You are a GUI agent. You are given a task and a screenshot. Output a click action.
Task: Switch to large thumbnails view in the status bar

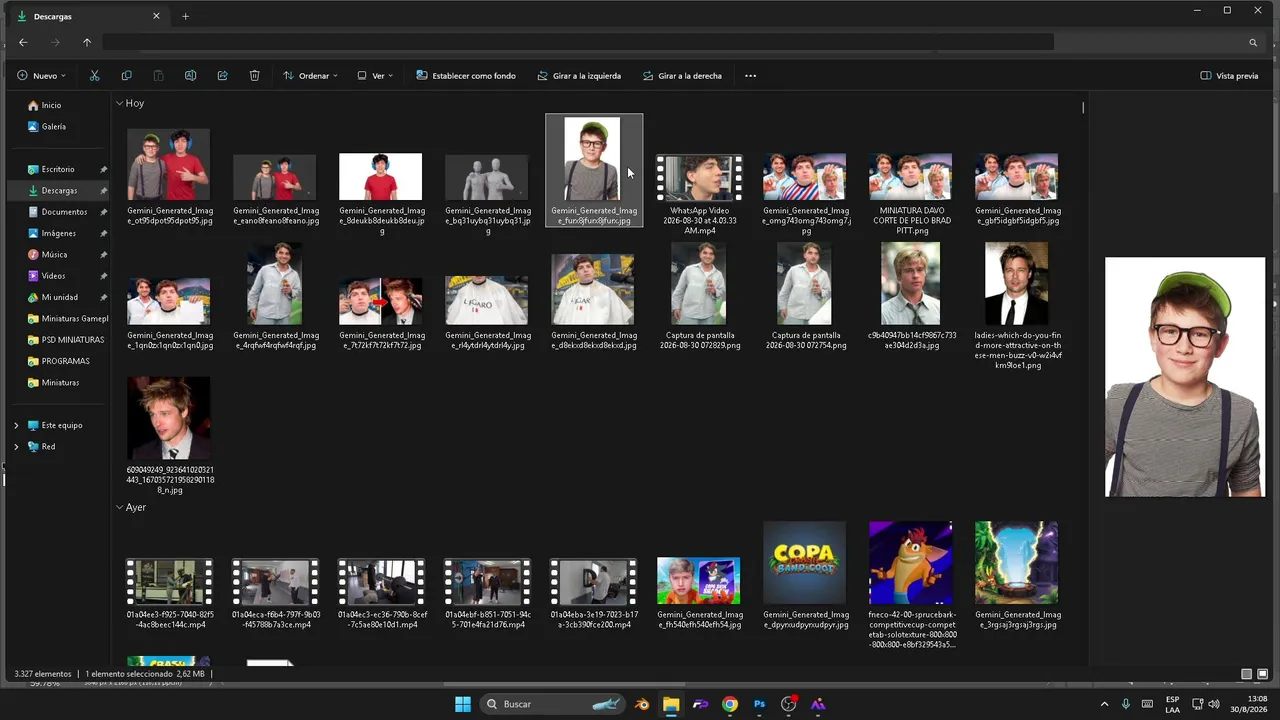pyautogui.click(x=1262, y=674)
